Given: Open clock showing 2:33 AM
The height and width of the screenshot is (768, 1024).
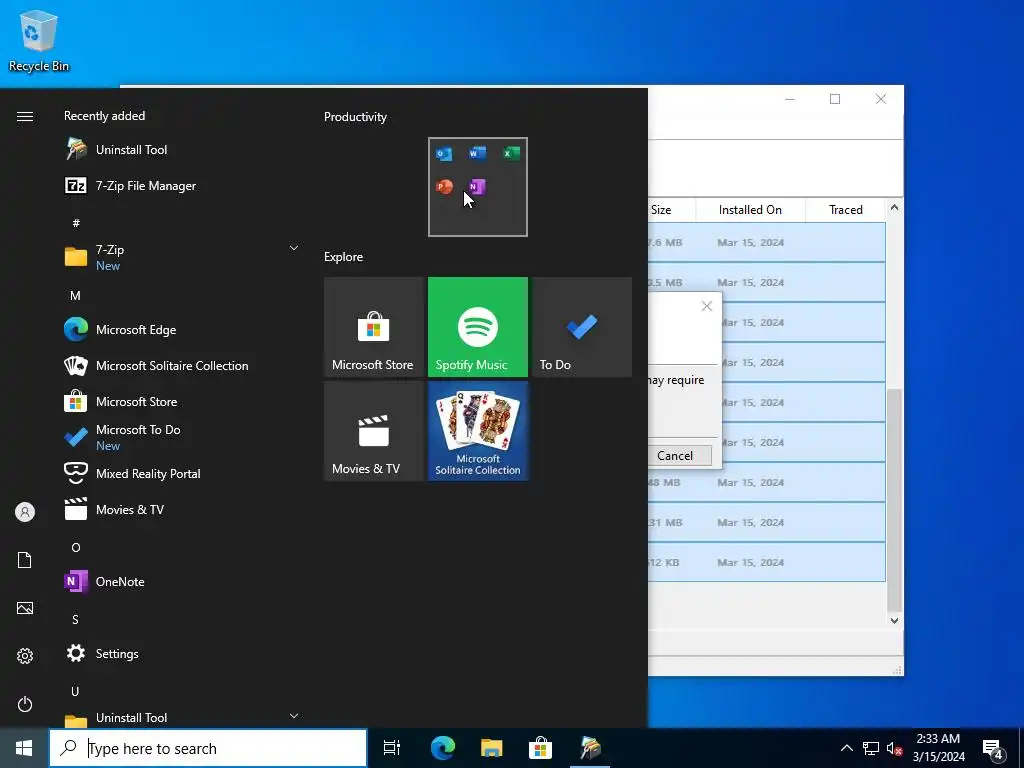Looking at the screenshot, I should (x=938, y=748).
